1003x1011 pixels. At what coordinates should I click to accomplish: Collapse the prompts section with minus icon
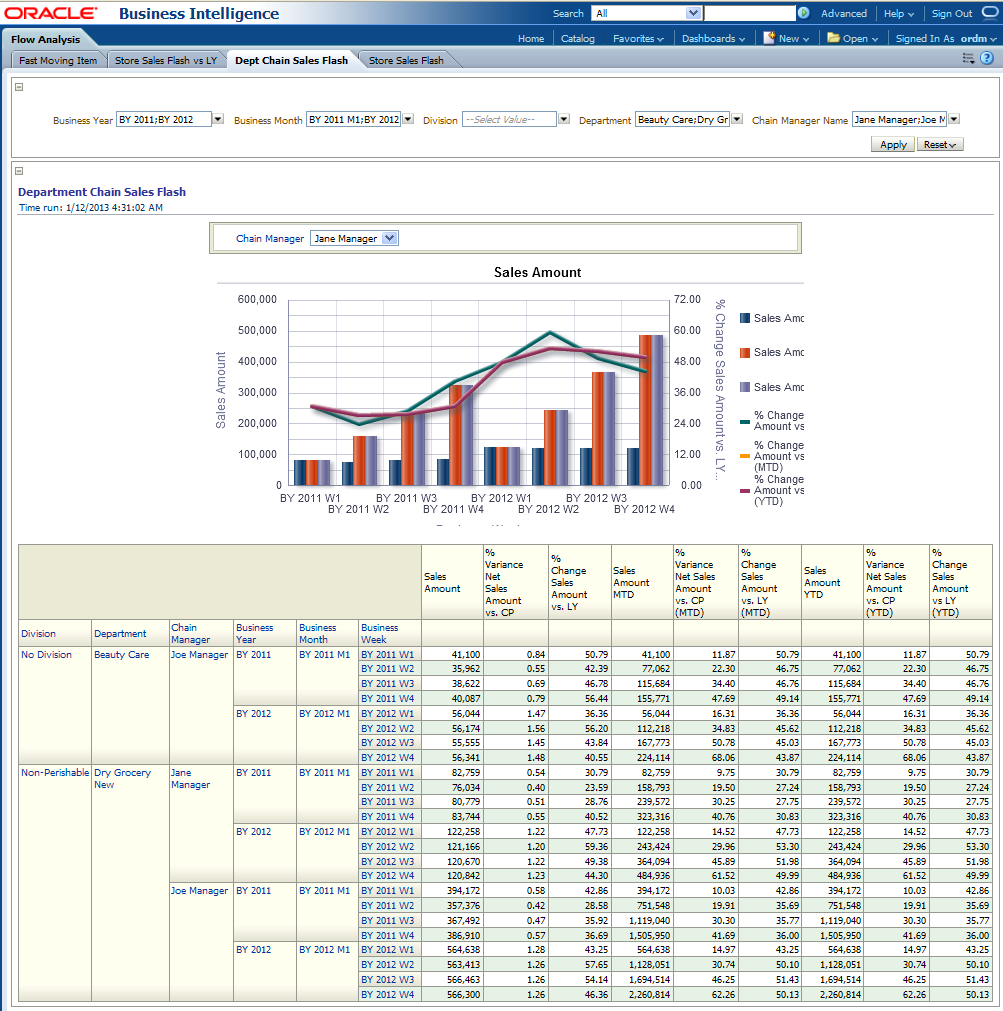click(20, 87)
